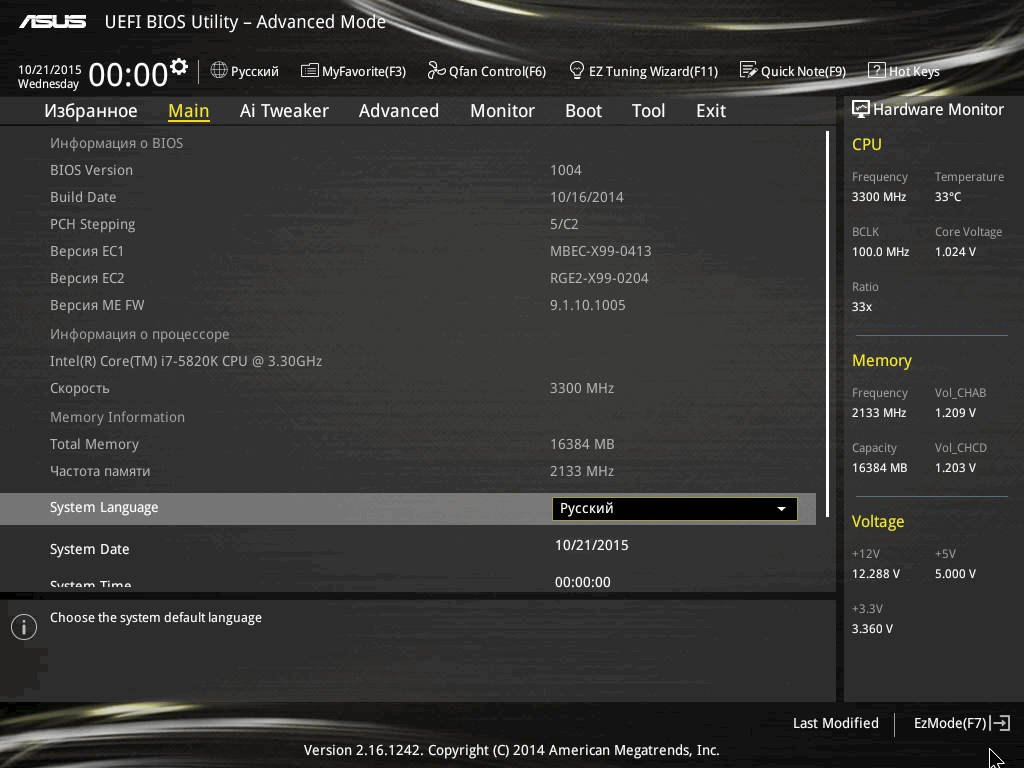1024x768 pixels.
Task: Open the Tool tab
Action: coord(648,111)
